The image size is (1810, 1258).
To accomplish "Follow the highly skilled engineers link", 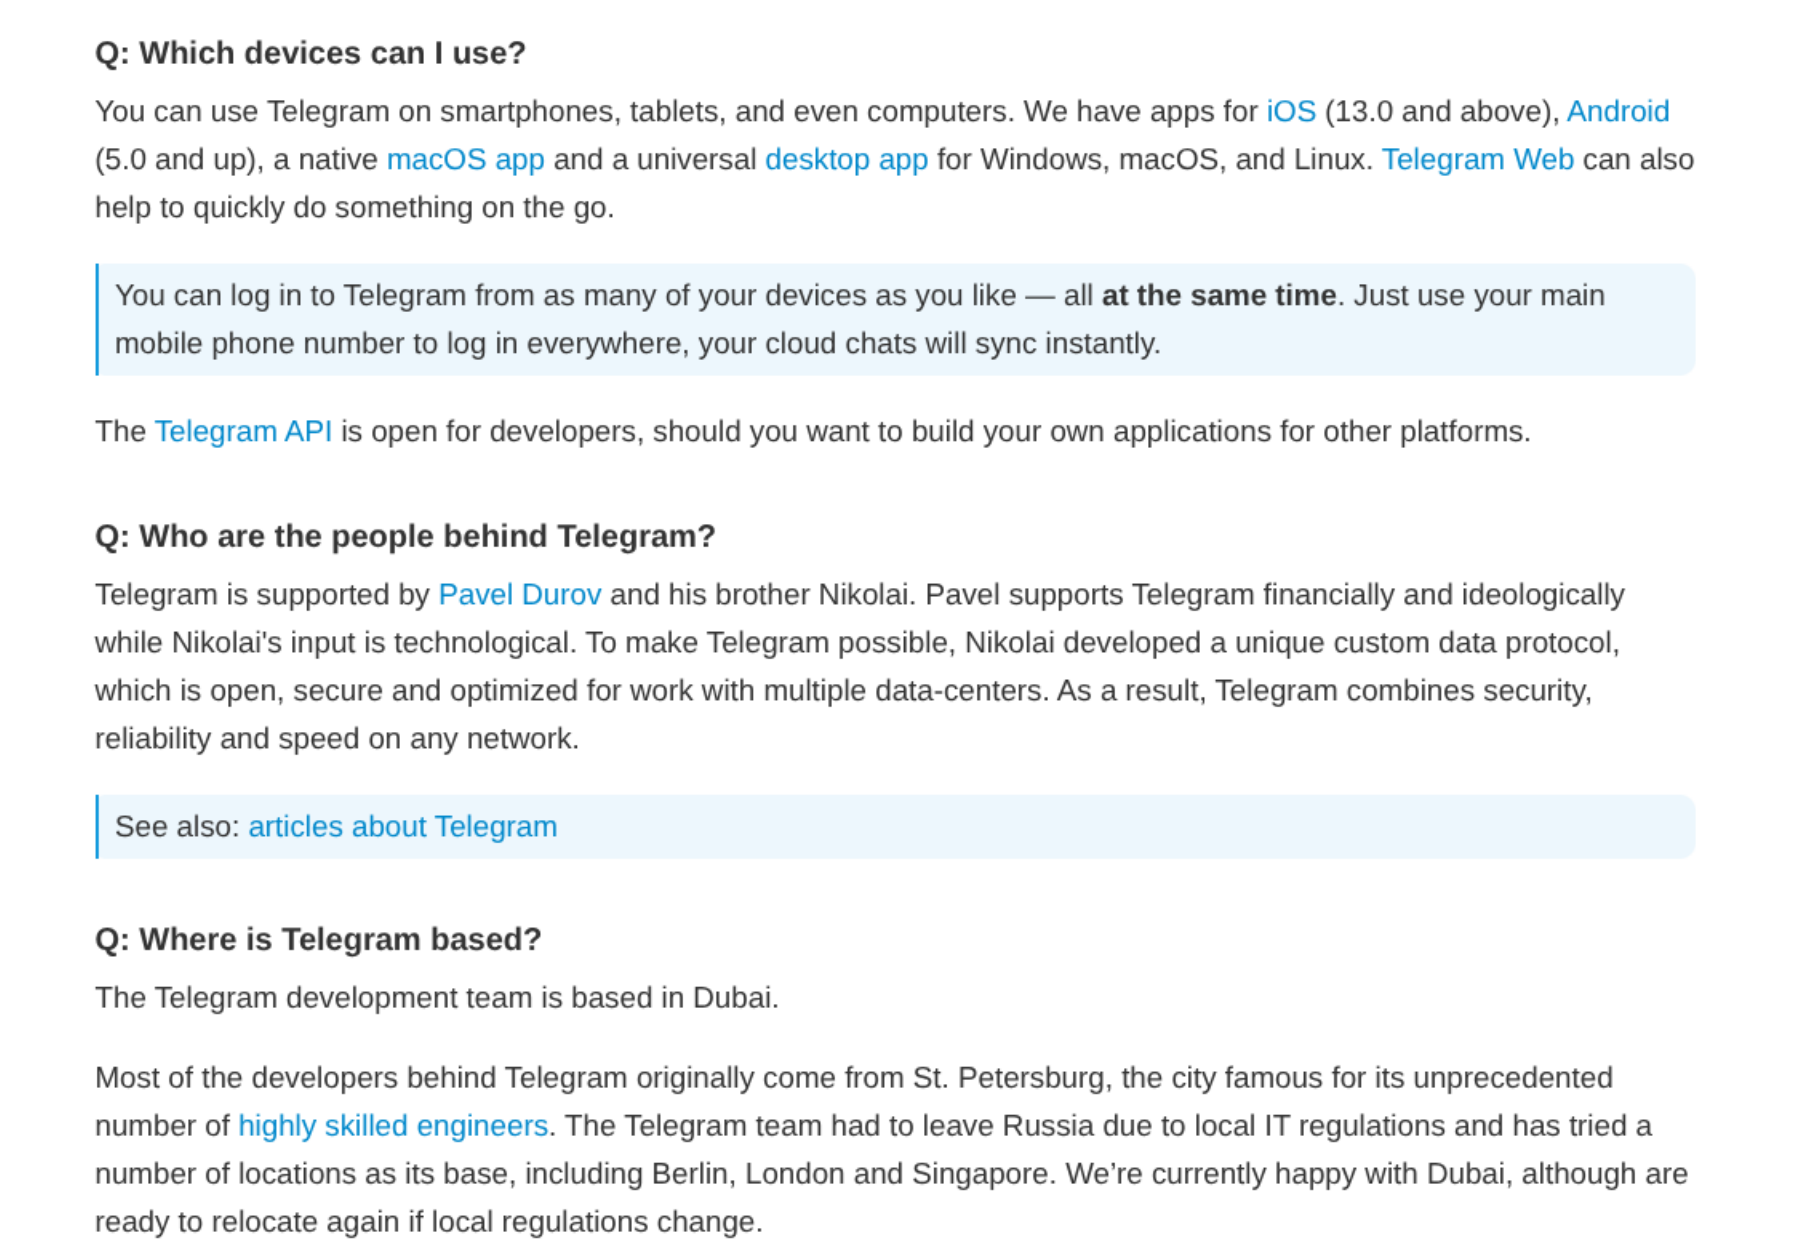I will click(393, 1125).
